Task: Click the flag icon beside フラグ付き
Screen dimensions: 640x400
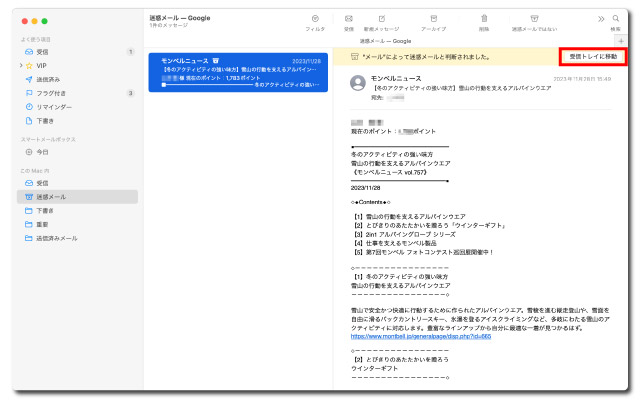Action: point(29,93)
